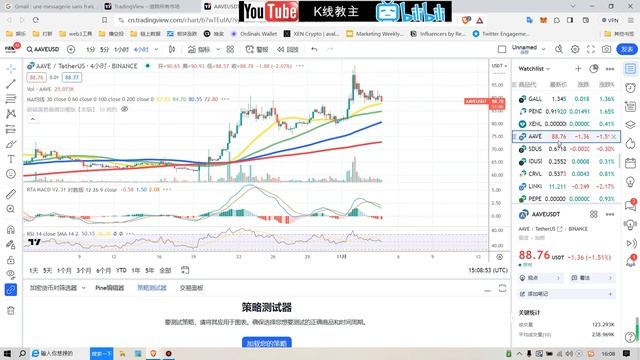Expand the USDT price scale currency dropdown
This screenshot has height=360, width=640.
click(x=499, y=66)
